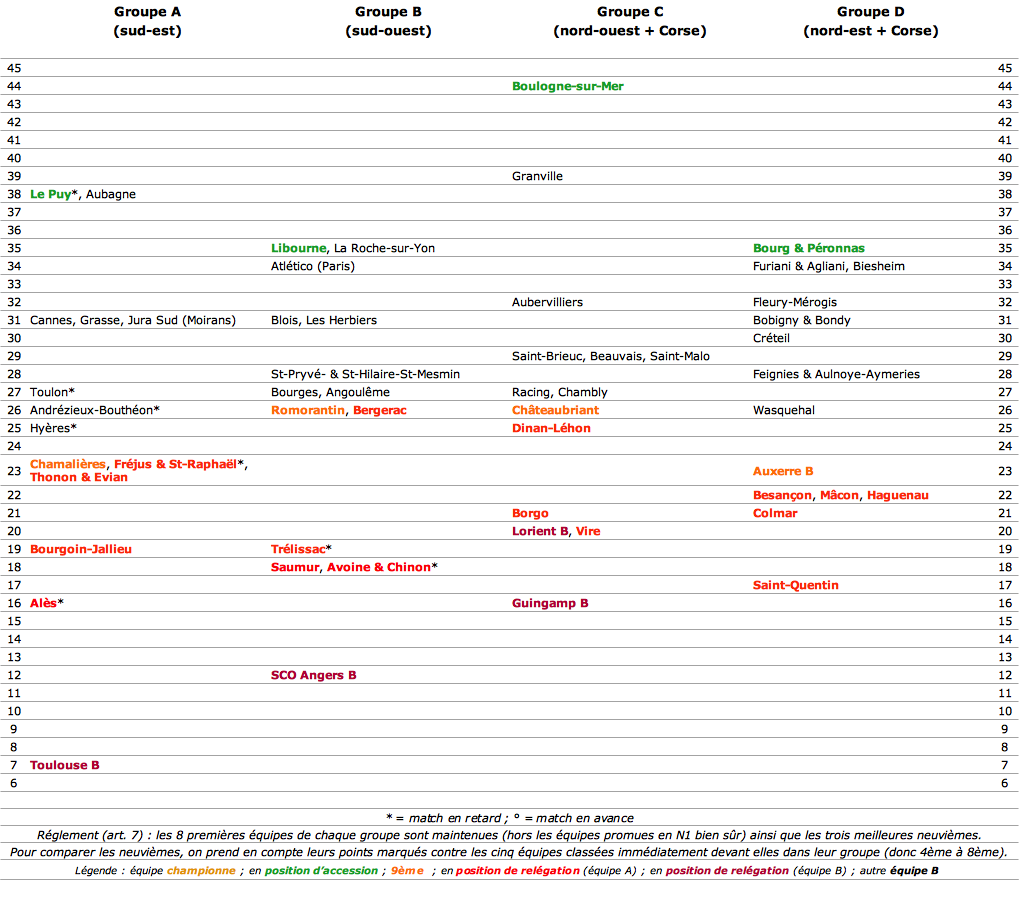
Task: Select Bobigny & Bondy in Groupe D
Action: pyautogui.click(x=801, y=321)
